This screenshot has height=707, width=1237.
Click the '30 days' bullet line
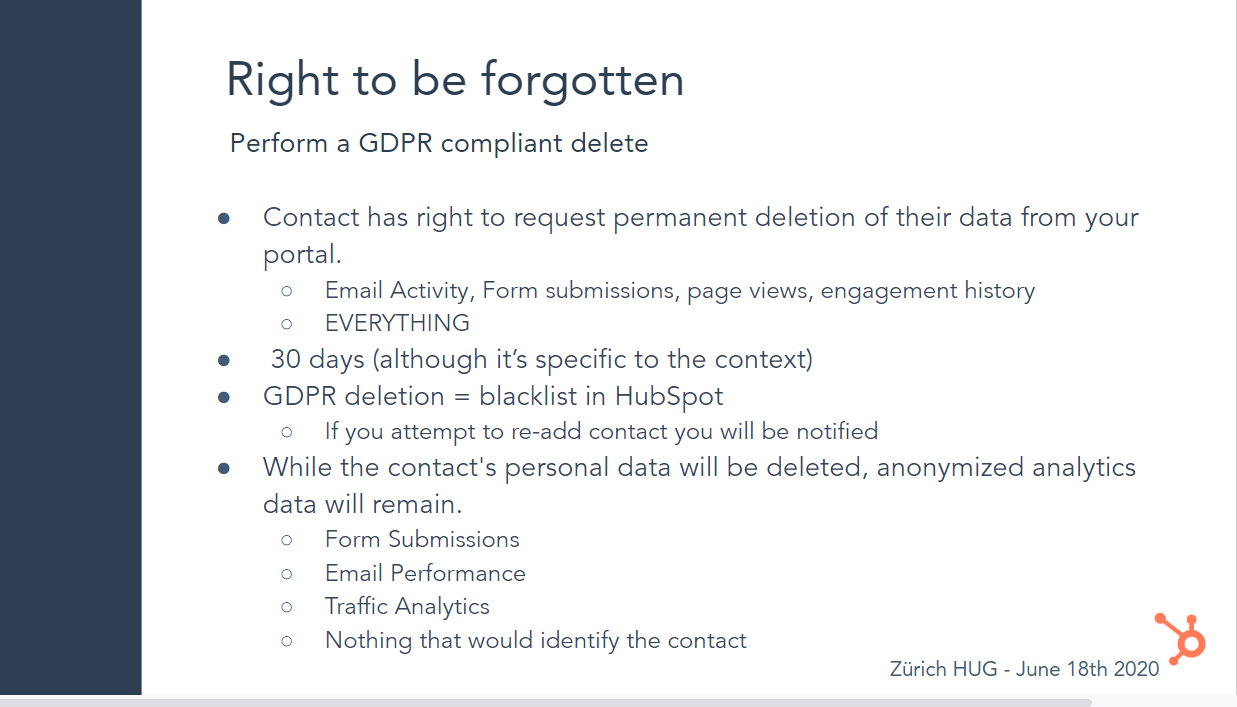coord(541,359)
